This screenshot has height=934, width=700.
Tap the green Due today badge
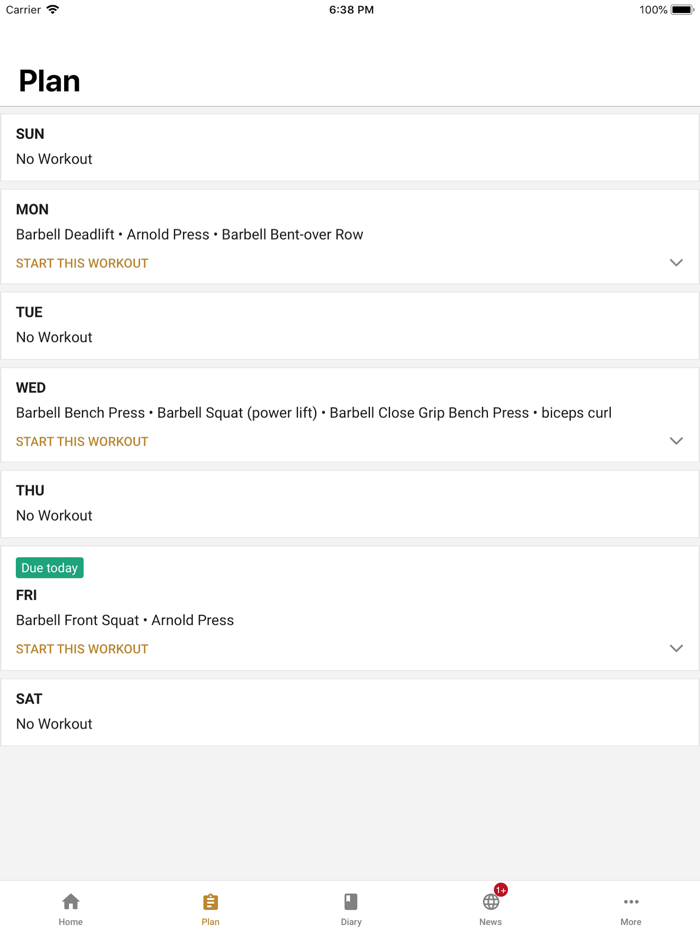point(49,567)
